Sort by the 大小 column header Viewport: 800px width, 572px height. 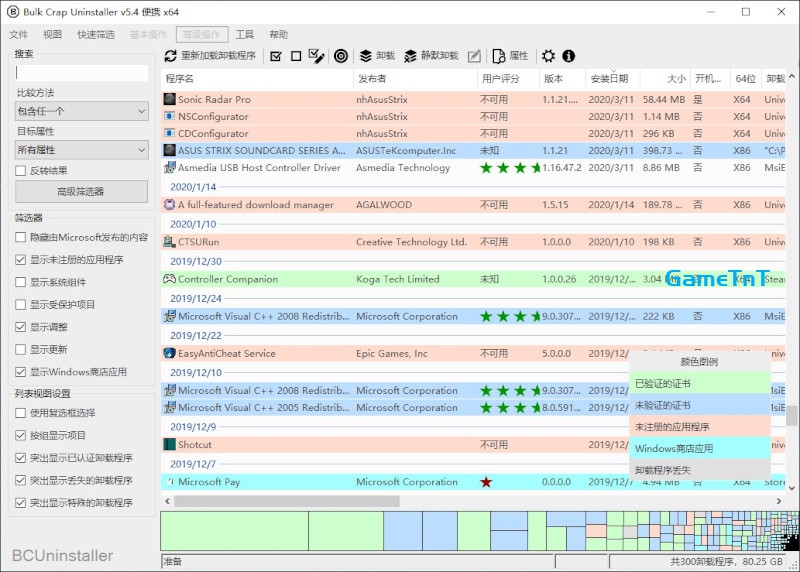[665, 79]
